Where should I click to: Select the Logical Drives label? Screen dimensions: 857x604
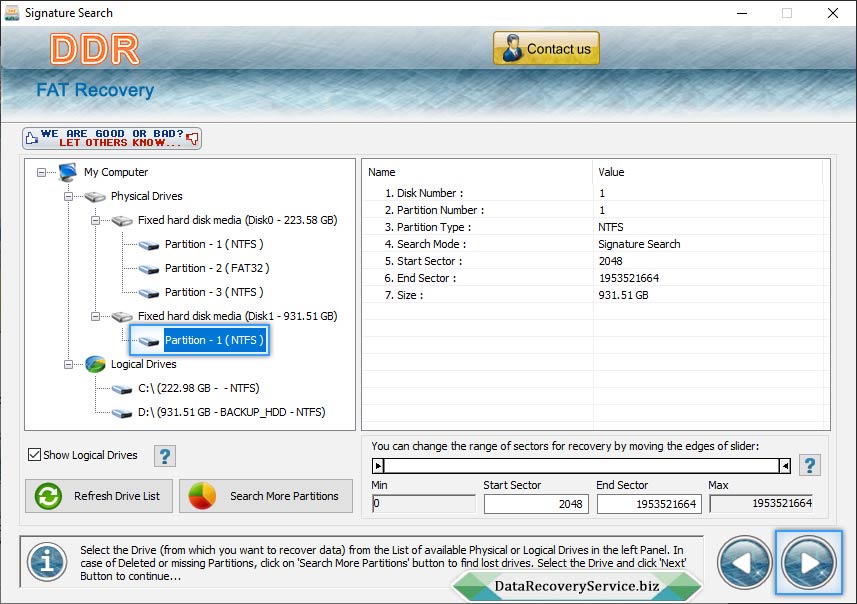[144, 365]
